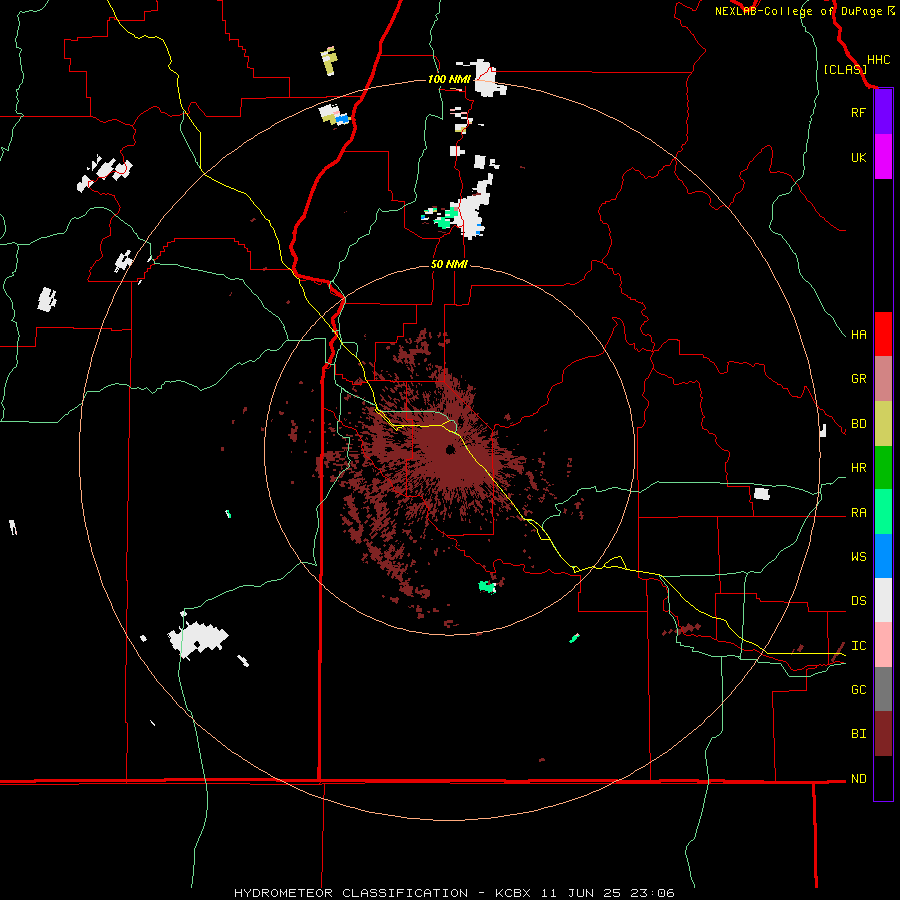This screenshot has width=900, height=900.
Task: Click the blue WS legend color swatch
Action: click(x=883, y=556)
